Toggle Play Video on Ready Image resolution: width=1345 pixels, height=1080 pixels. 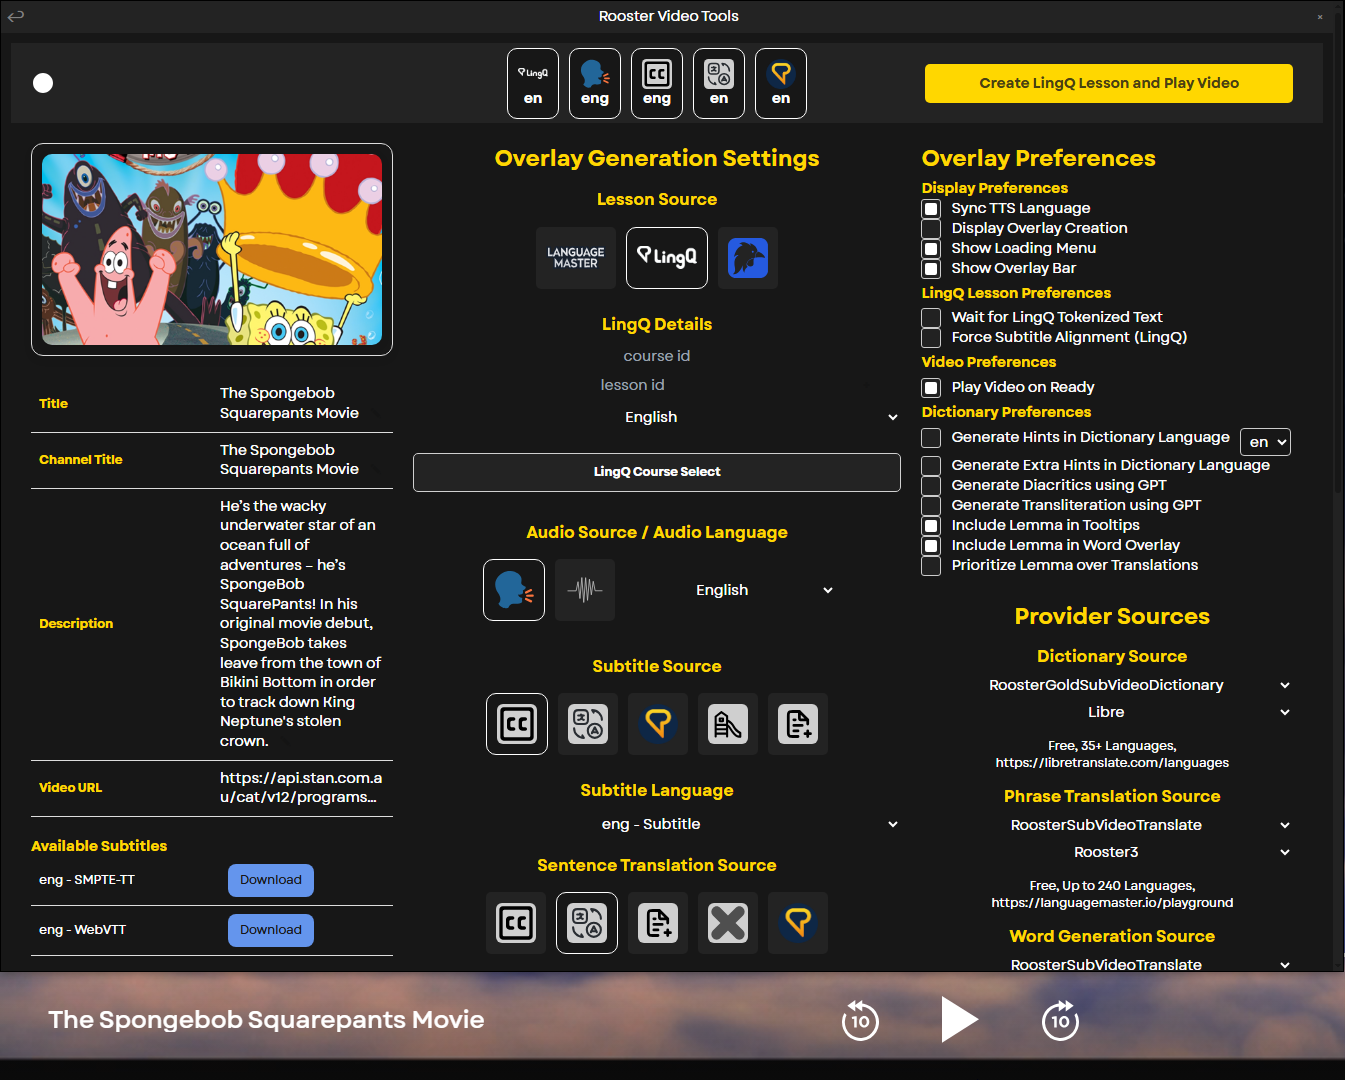point(931,388)
